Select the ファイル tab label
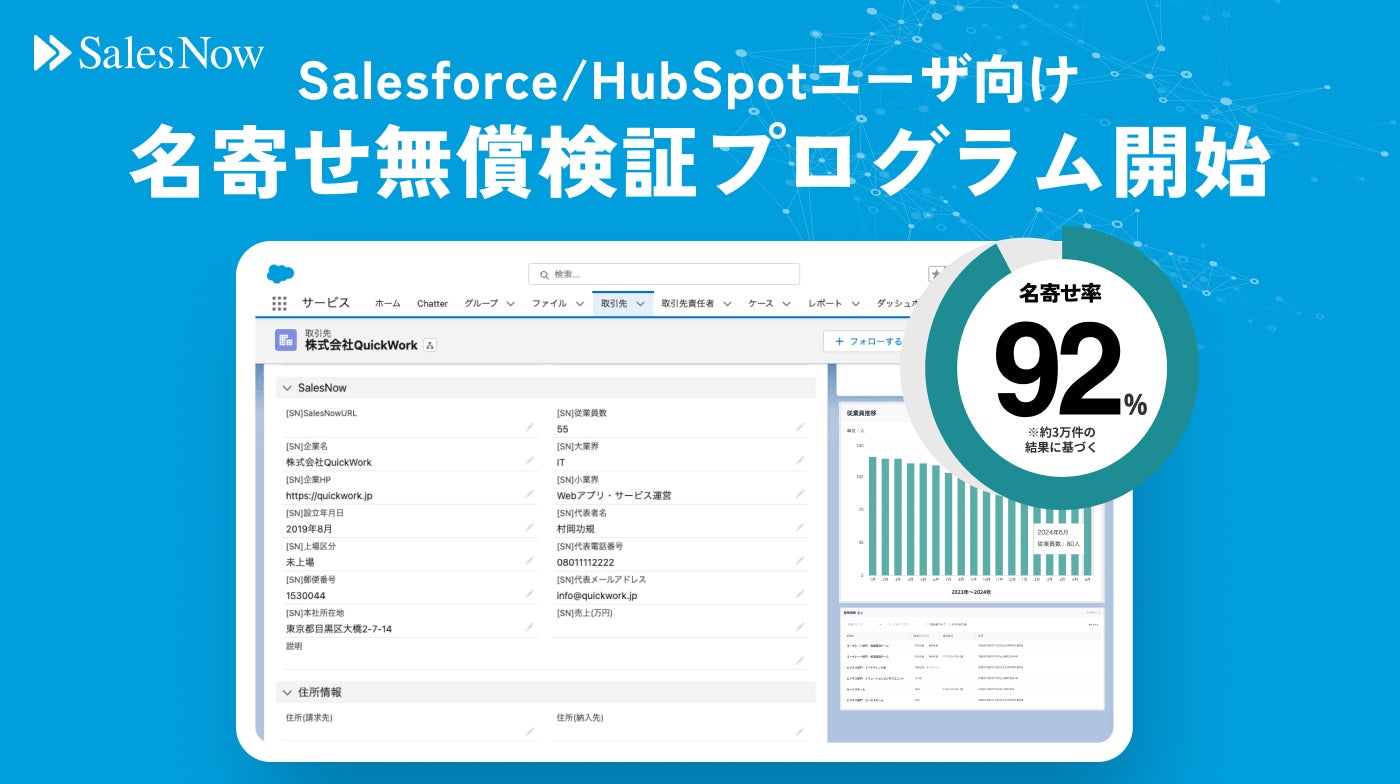The height and width of the screenshot is (784, 1400). 549,304
